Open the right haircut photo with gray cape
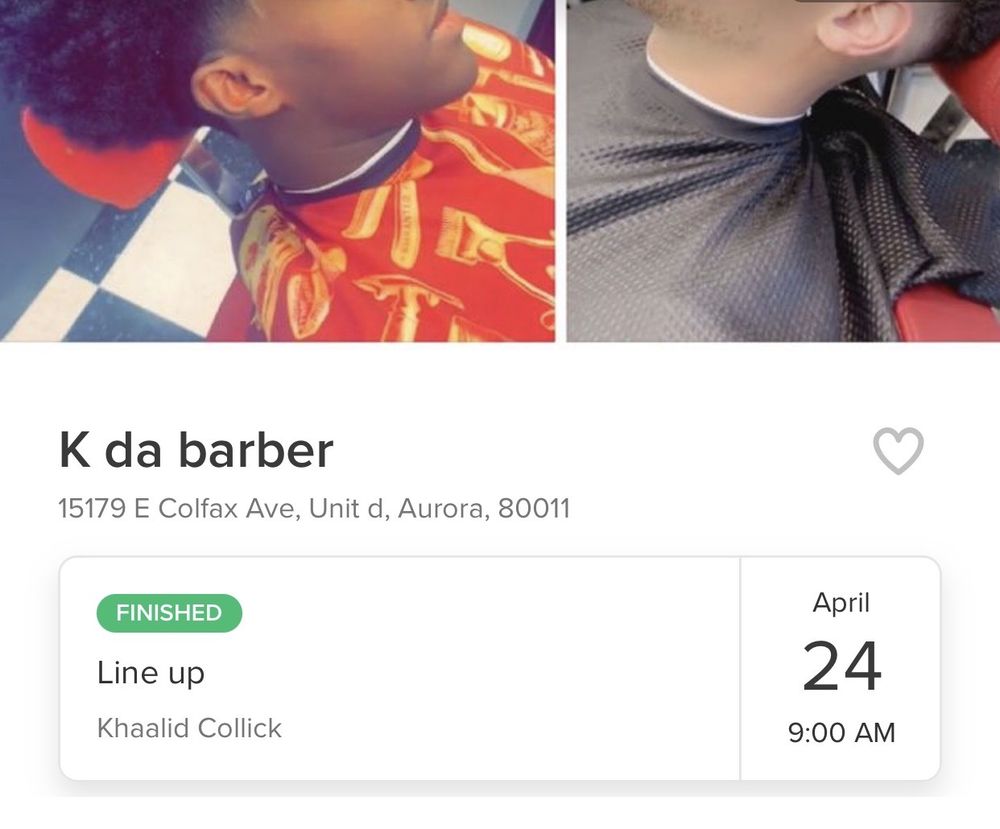 coord(783,171)
